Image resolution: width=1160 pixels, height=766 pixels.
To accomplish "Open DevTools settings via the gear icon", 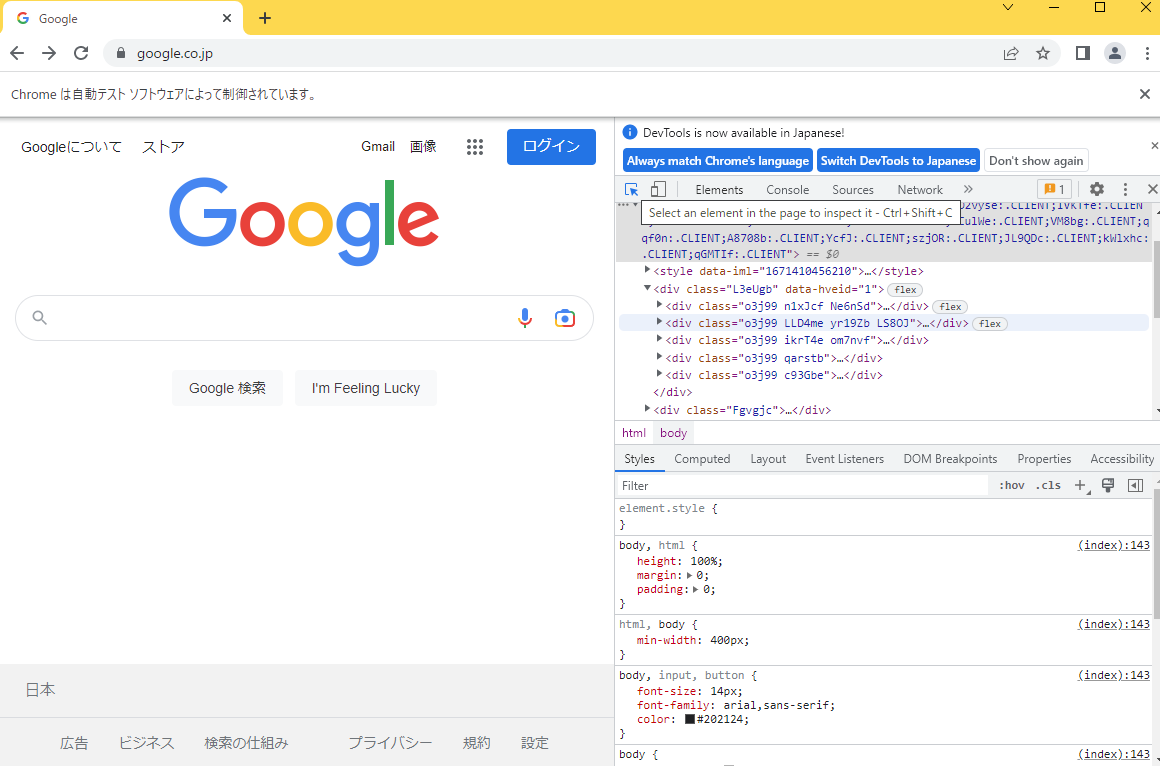I will pos(1097,188).
